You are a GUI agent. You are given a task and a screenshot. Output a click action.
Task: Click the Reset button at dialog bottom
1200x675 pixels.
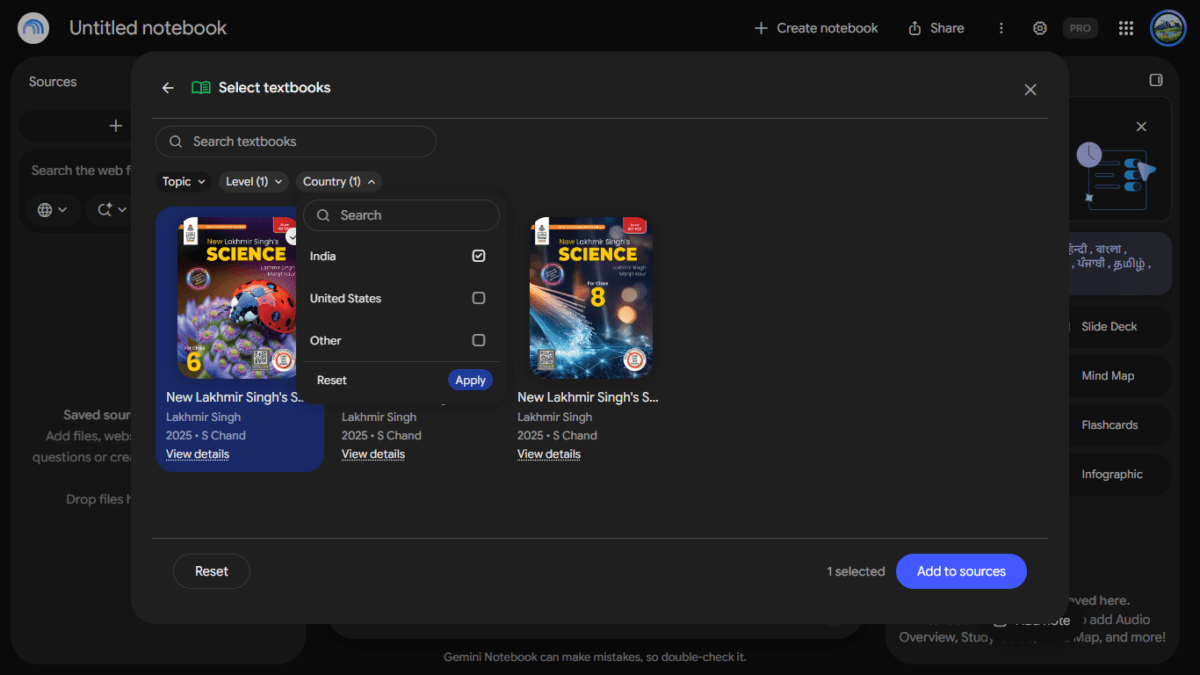(211, 571)
